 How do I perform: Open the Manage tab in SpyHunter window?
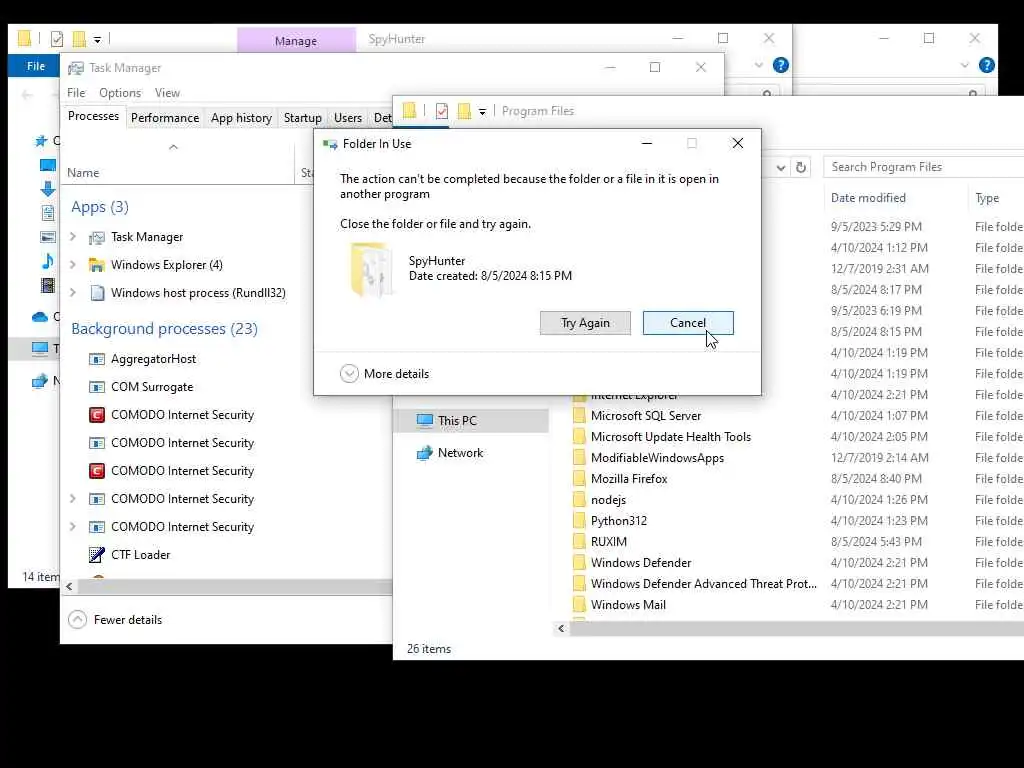pyautogui.click(x=296, y=40)
